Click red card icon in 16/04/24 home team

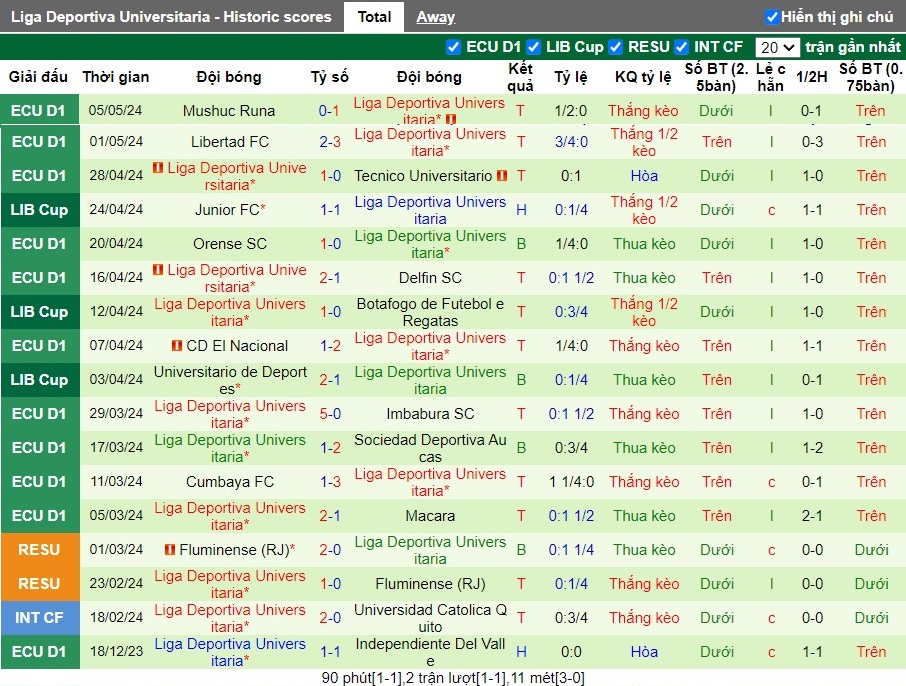coord(158,269)
